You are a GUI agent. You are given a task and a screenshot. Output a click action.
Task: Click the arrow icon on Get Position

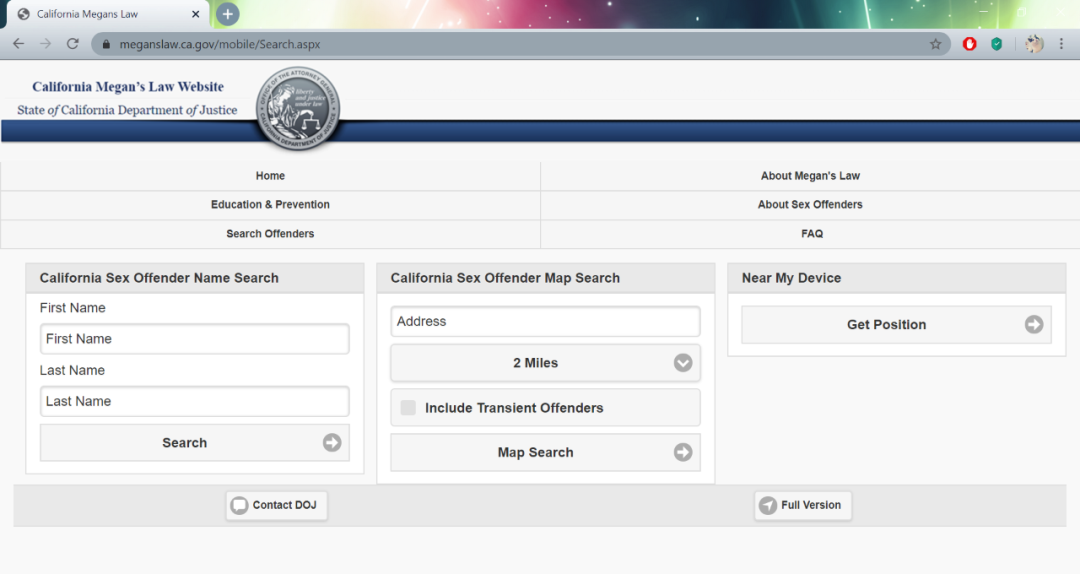1033,325
